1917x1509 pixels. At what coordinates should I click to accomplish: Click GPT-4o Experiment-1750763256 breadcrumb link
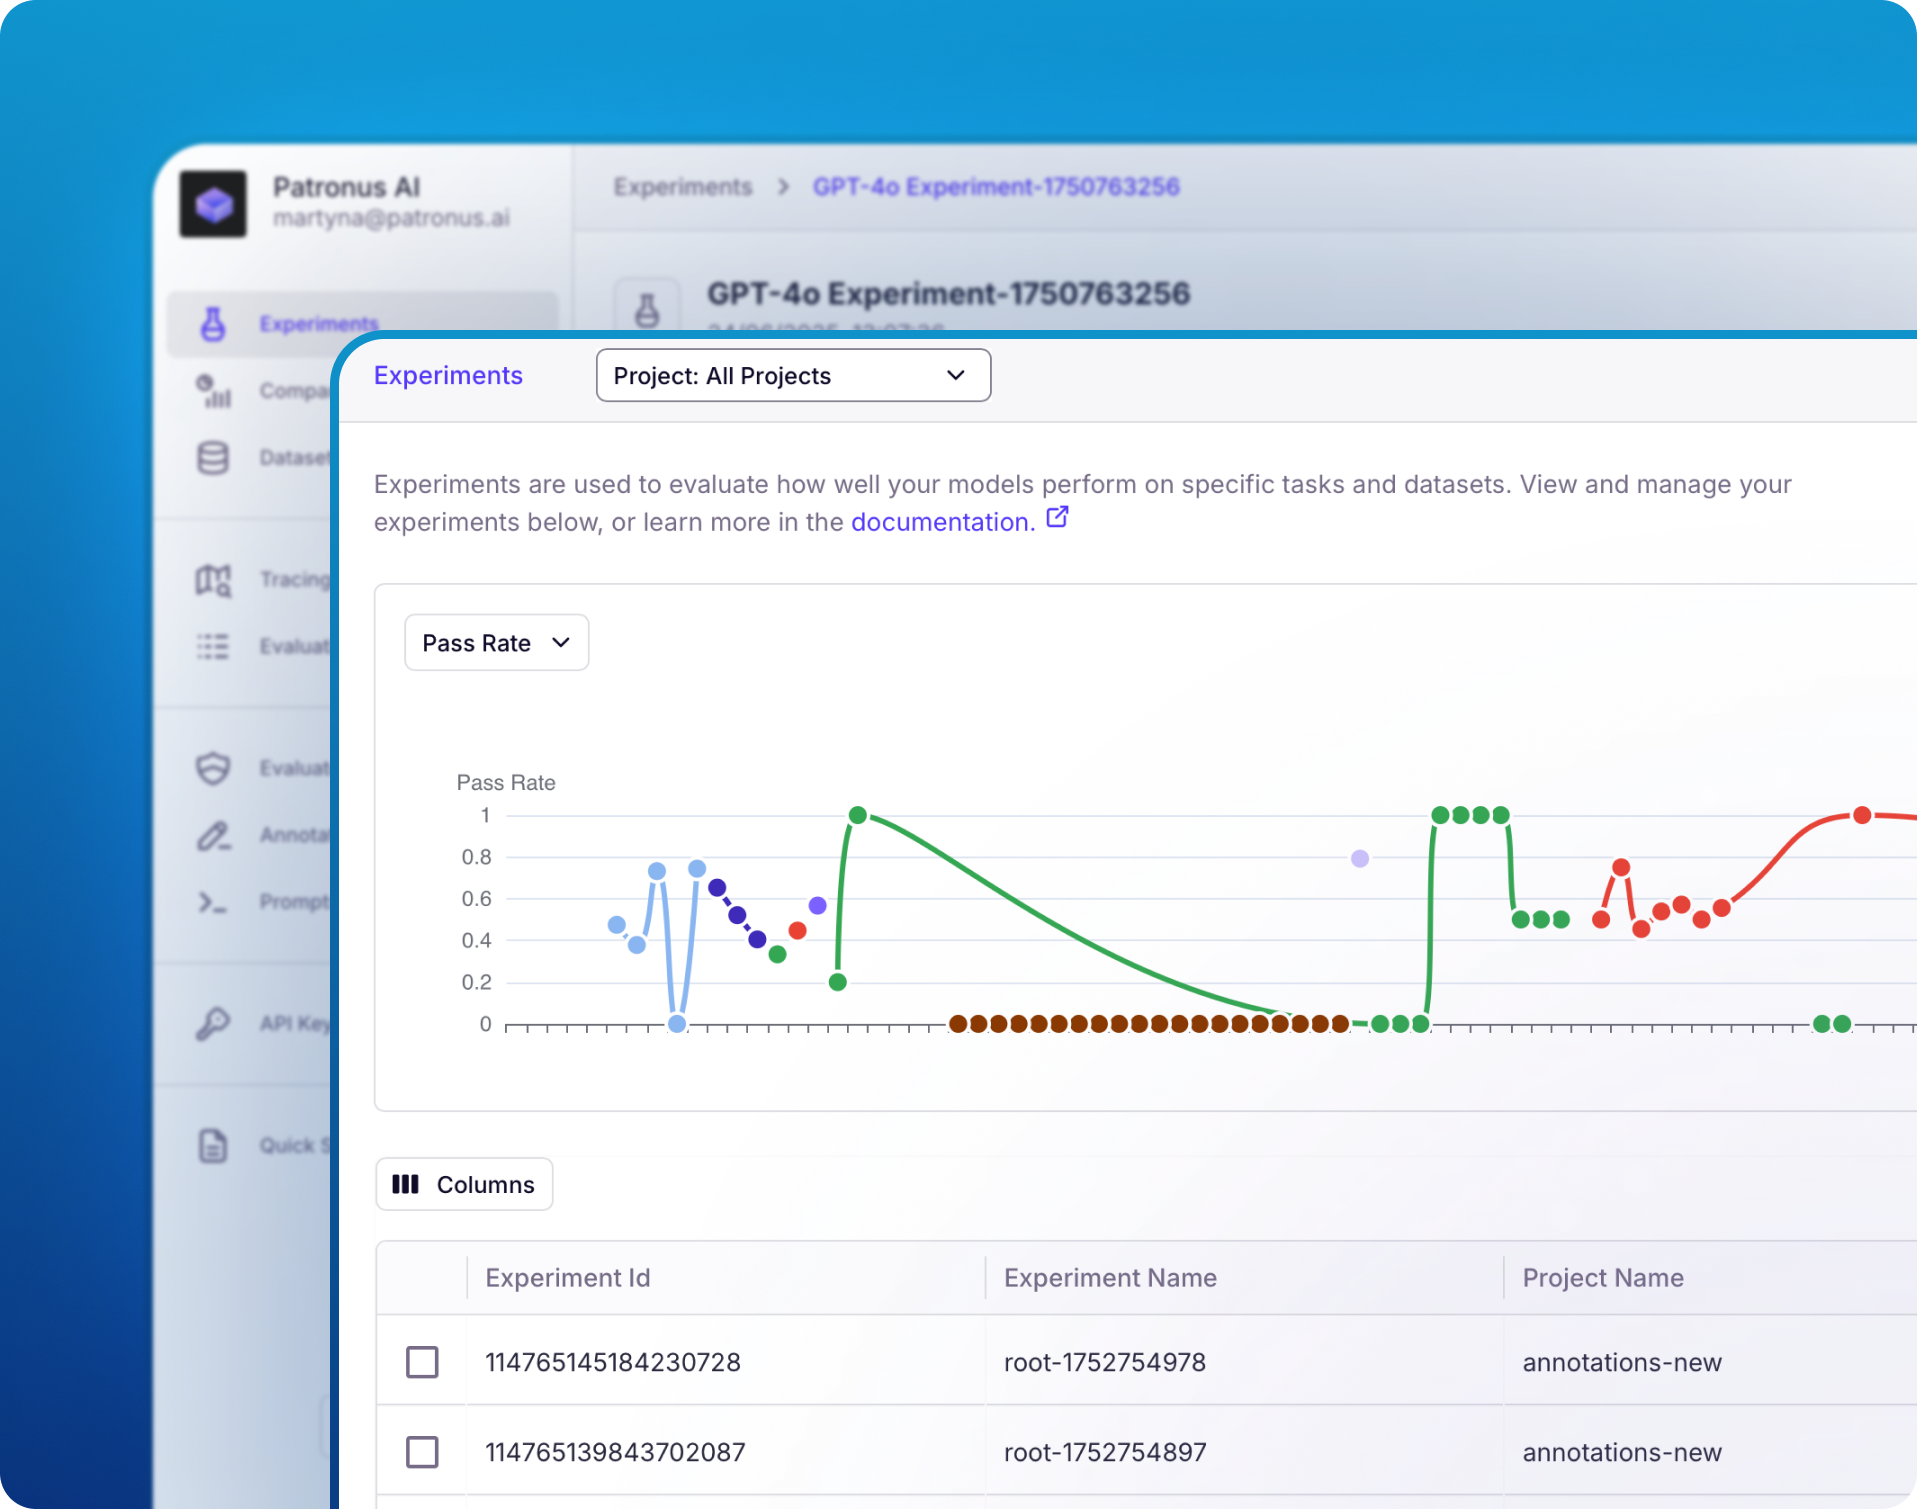pos(996,187)
